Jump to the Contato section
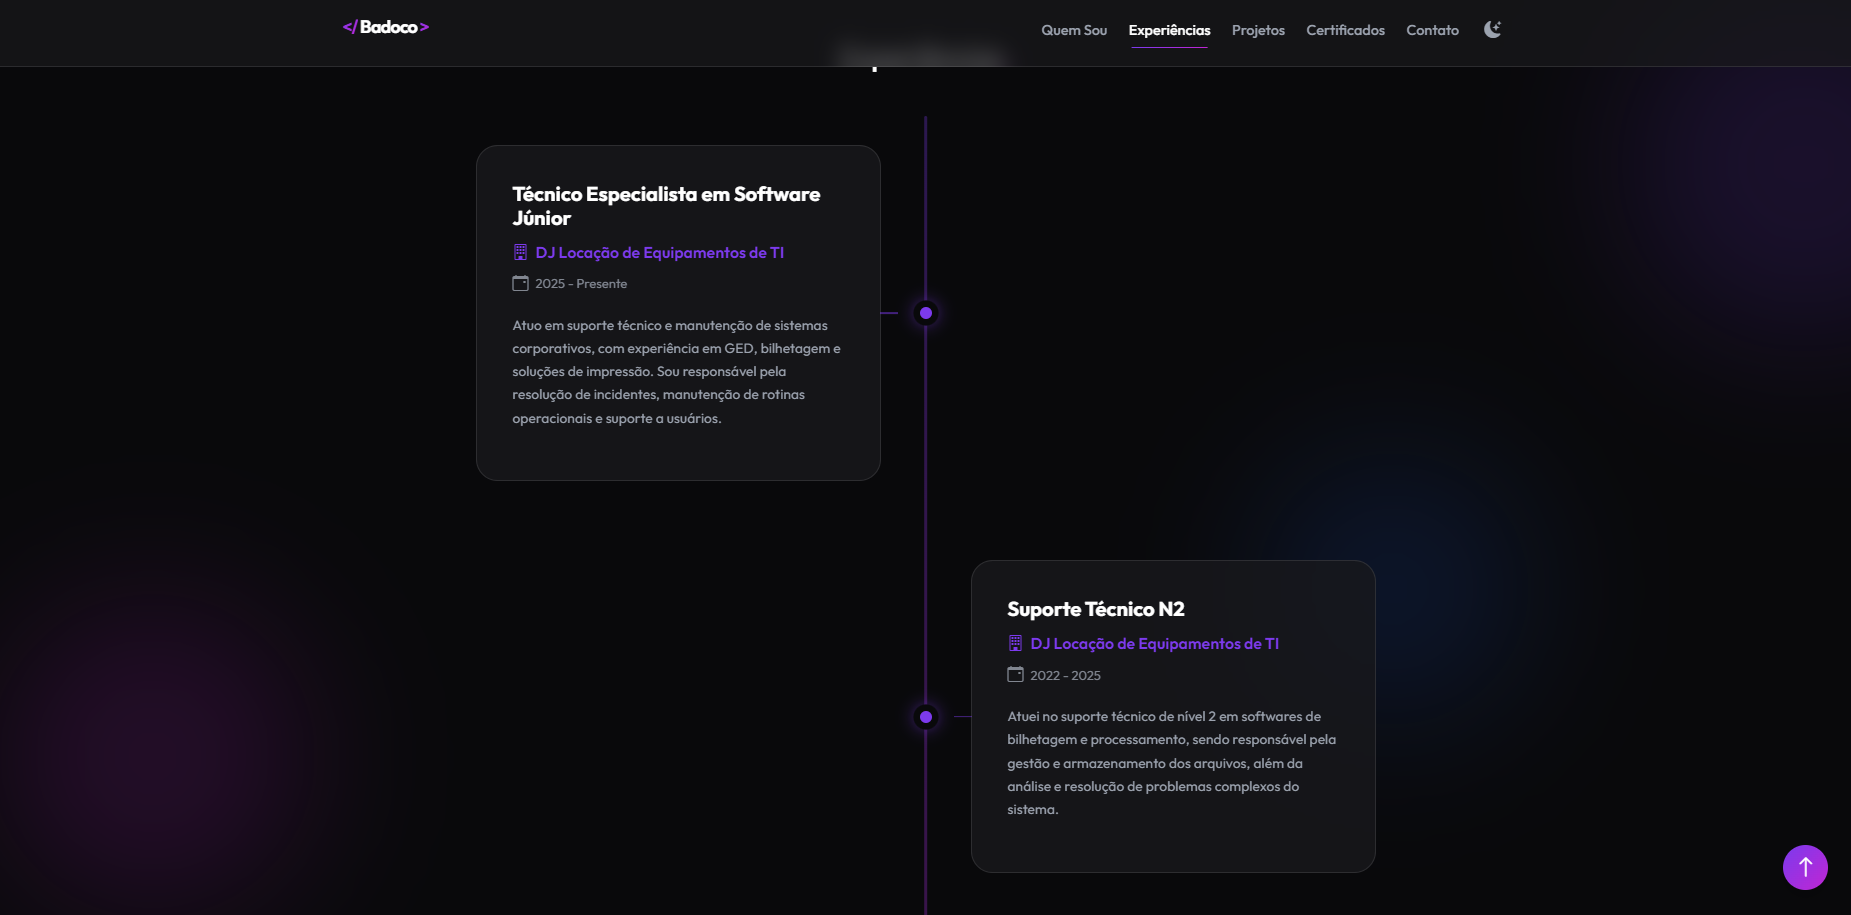This screenshot has width=1851, height=915. coord(1432,30)
